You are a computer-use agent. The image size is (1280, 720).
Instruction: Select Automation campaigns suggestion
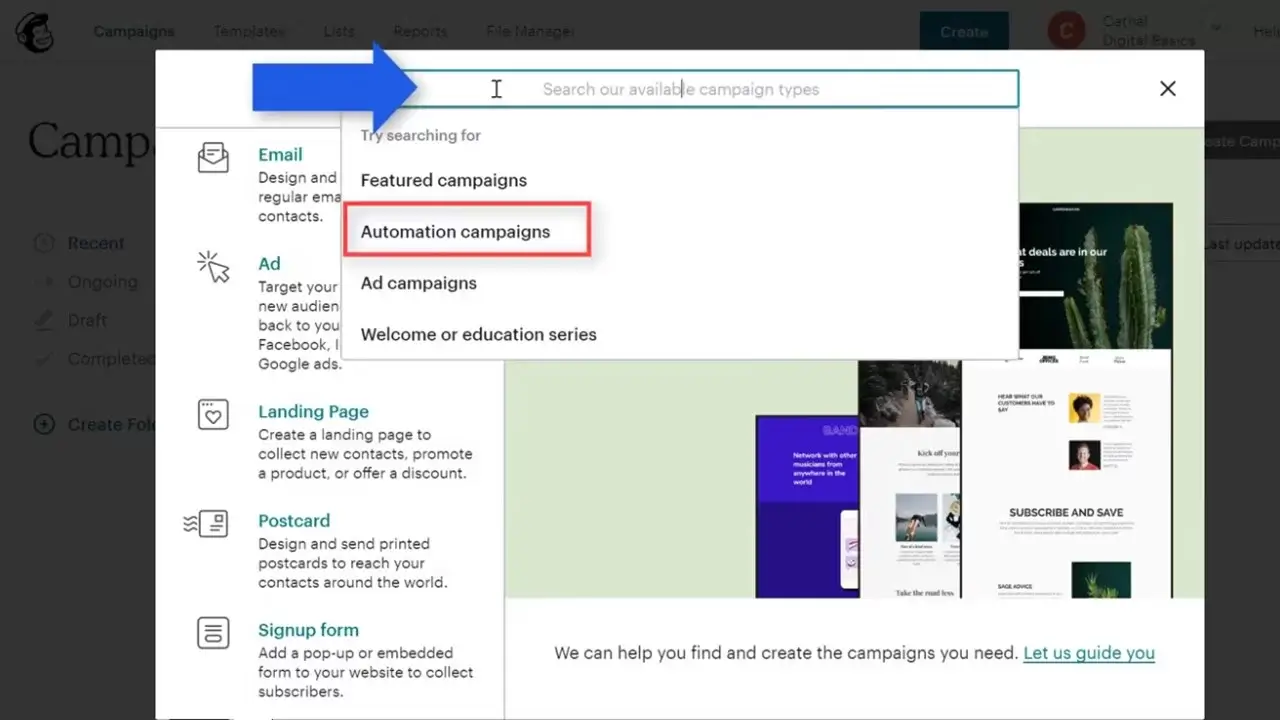(x=455, y=231)
